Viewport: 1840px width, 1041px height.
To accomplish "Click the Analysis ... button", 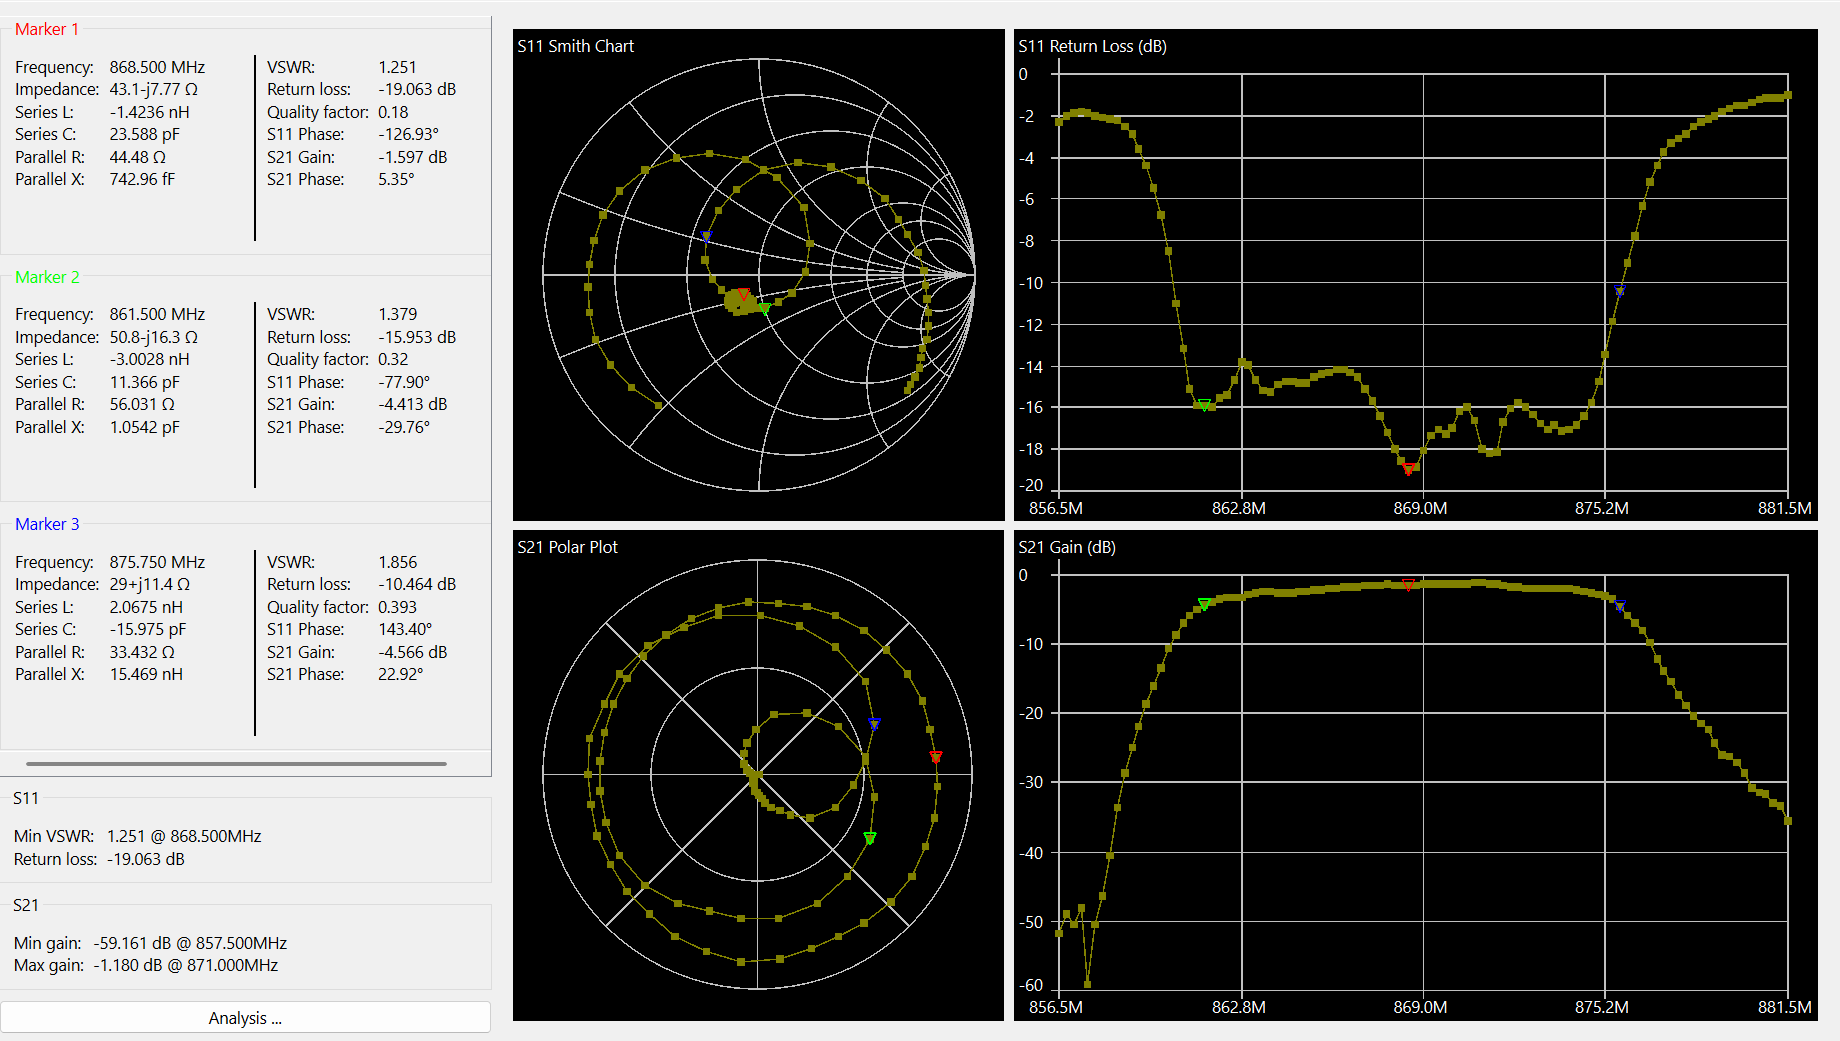I will [x=245, y=1018].
